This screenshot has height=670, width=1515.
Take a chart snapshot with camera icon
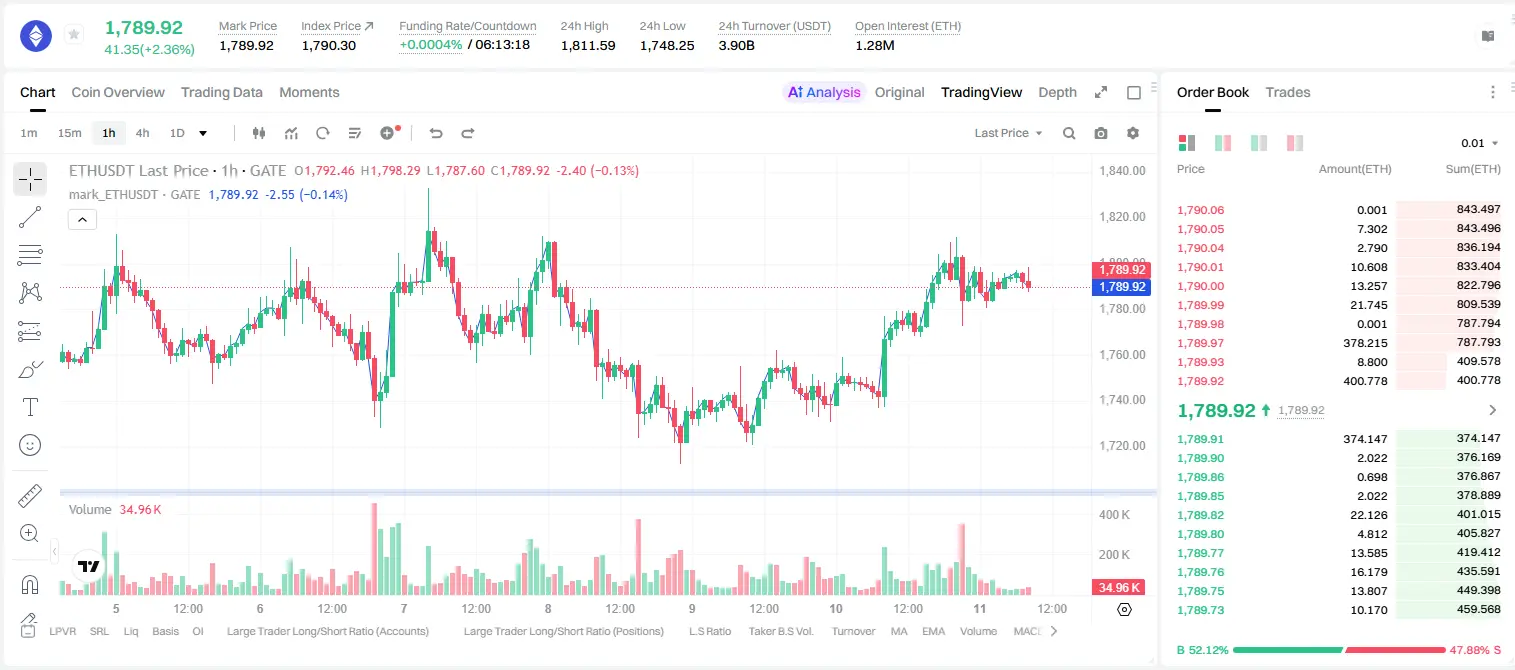(x=1101, y=133)
